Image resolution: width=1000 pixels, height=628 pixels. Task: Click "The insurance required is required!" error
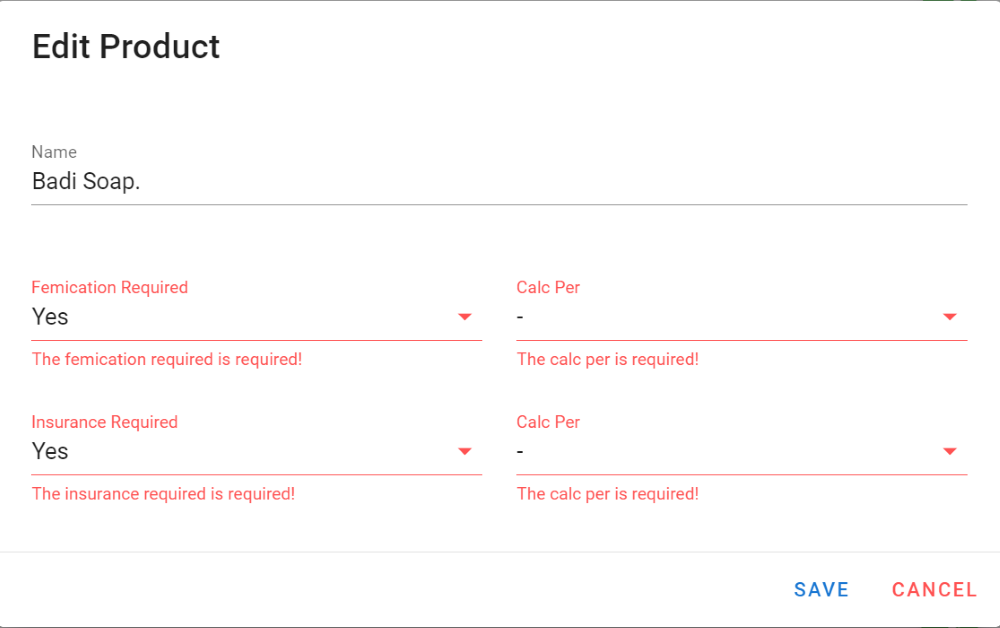163,494
